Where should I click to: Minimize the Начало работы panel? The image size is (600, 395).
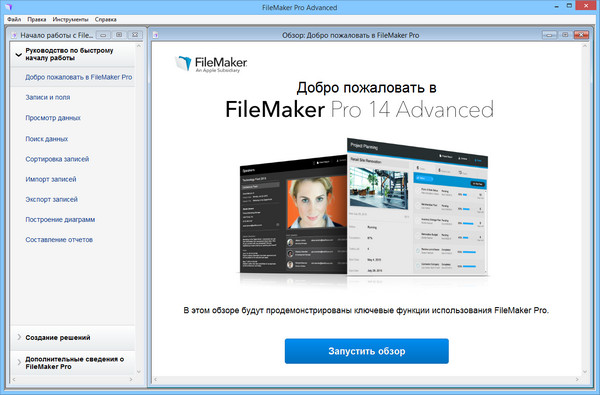click(x=103, y=35)
